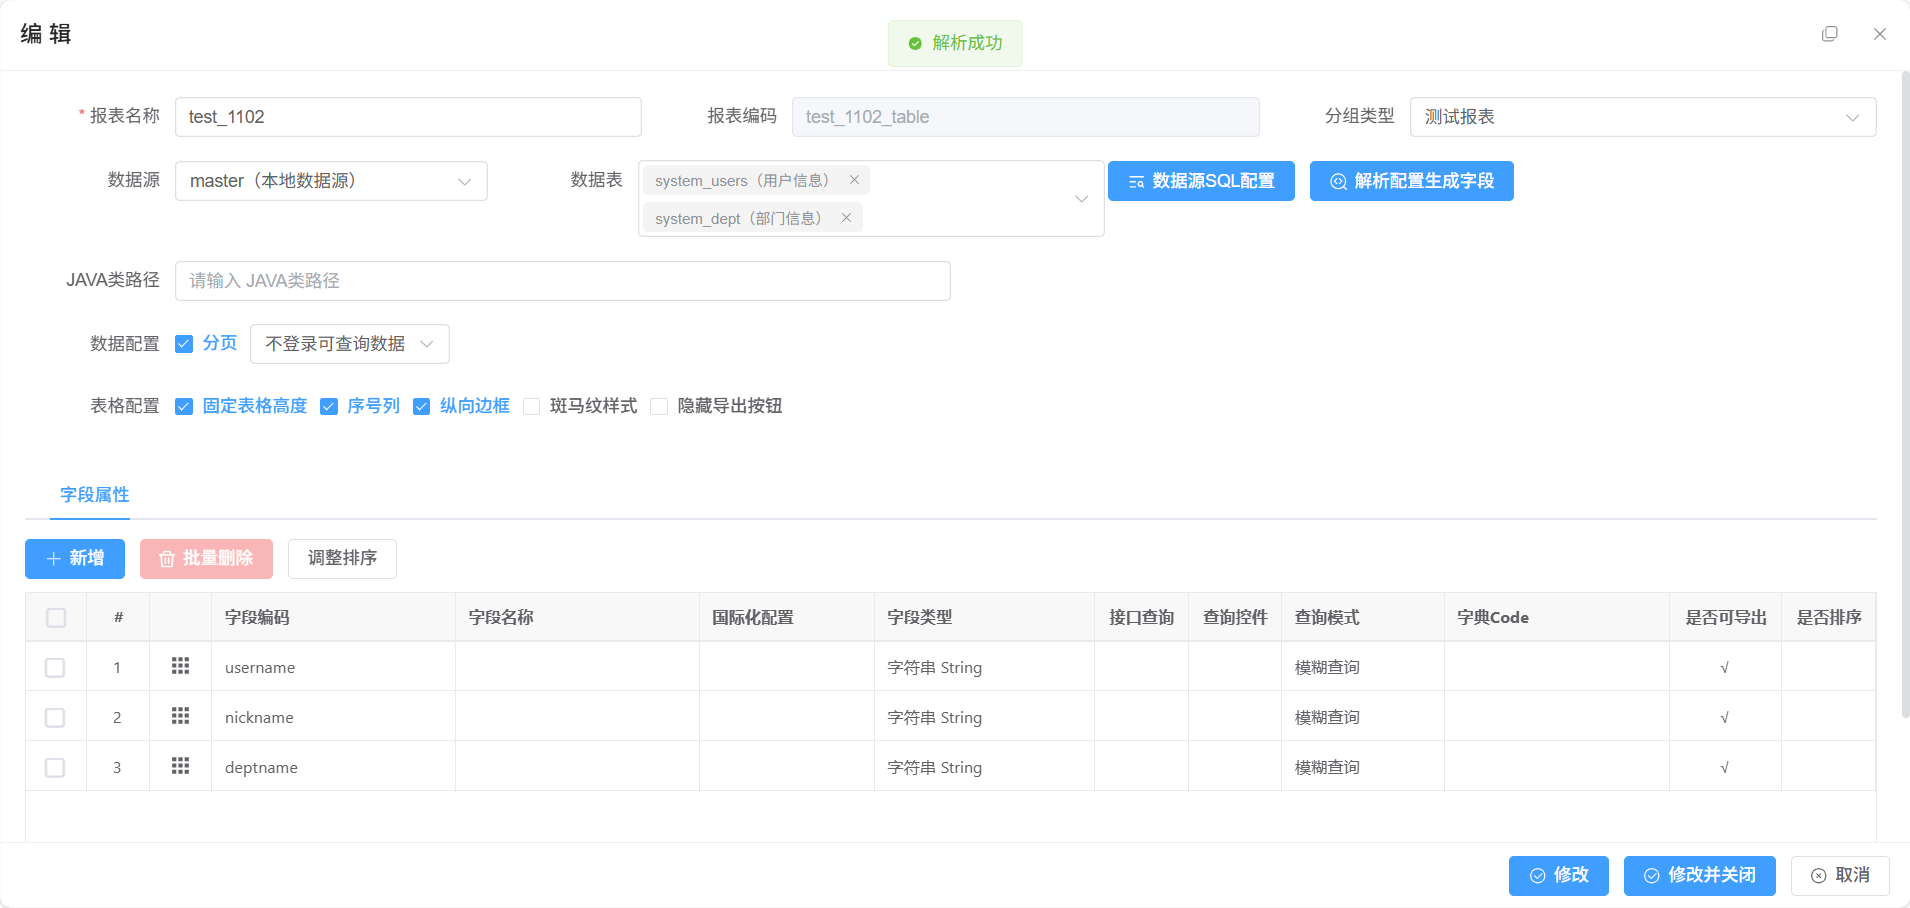The width and height of the screenshot is (1910, 908).
Task: Click the drag handle icon for username row
Action: pos(180,666)
